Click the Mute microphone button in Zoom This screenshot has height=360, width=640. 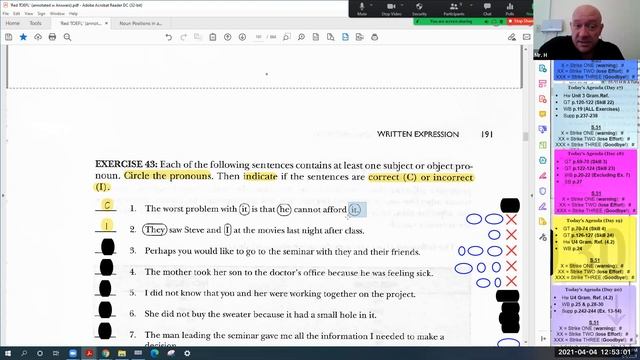coord(362,9)
